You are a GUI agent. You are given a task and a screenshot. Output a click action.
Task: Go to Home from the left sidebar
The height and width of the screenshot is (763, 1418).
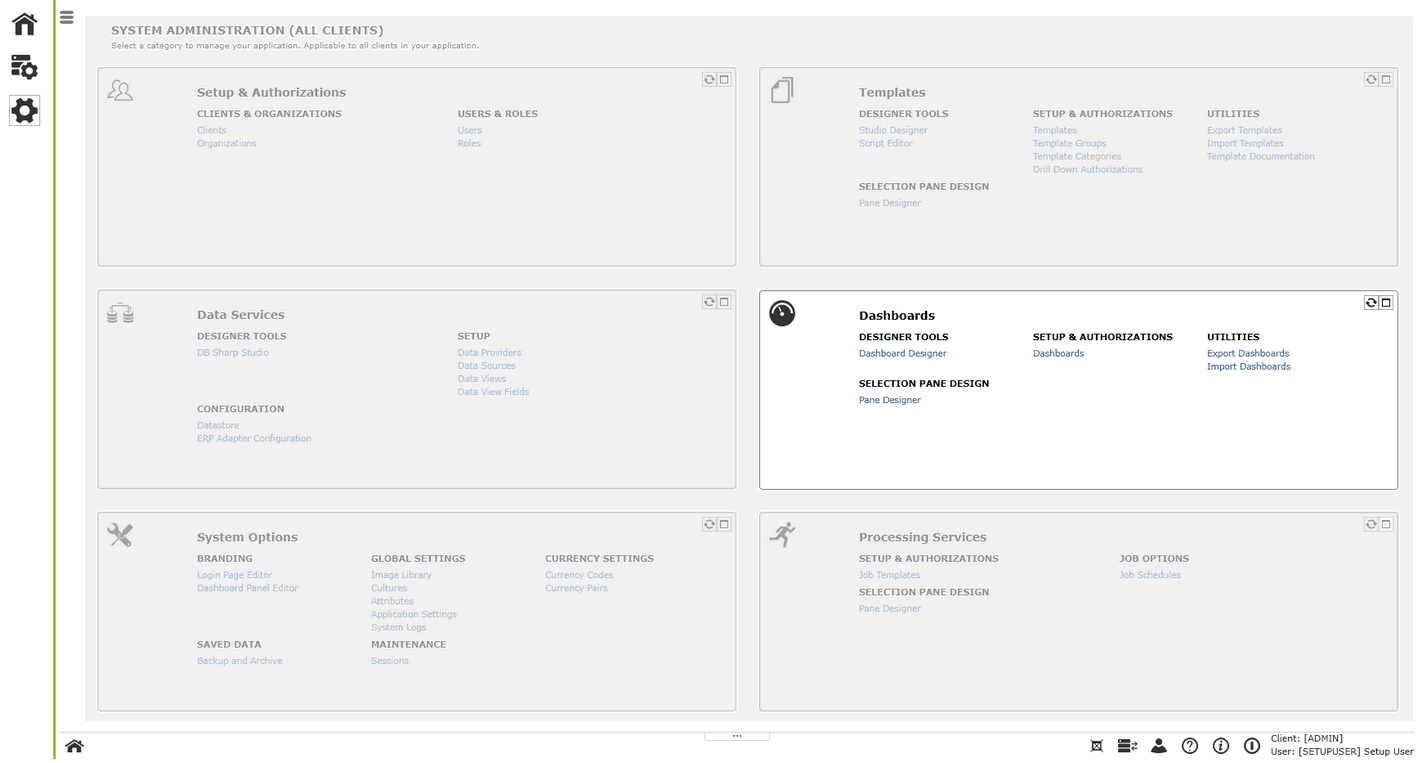(24, 24)
